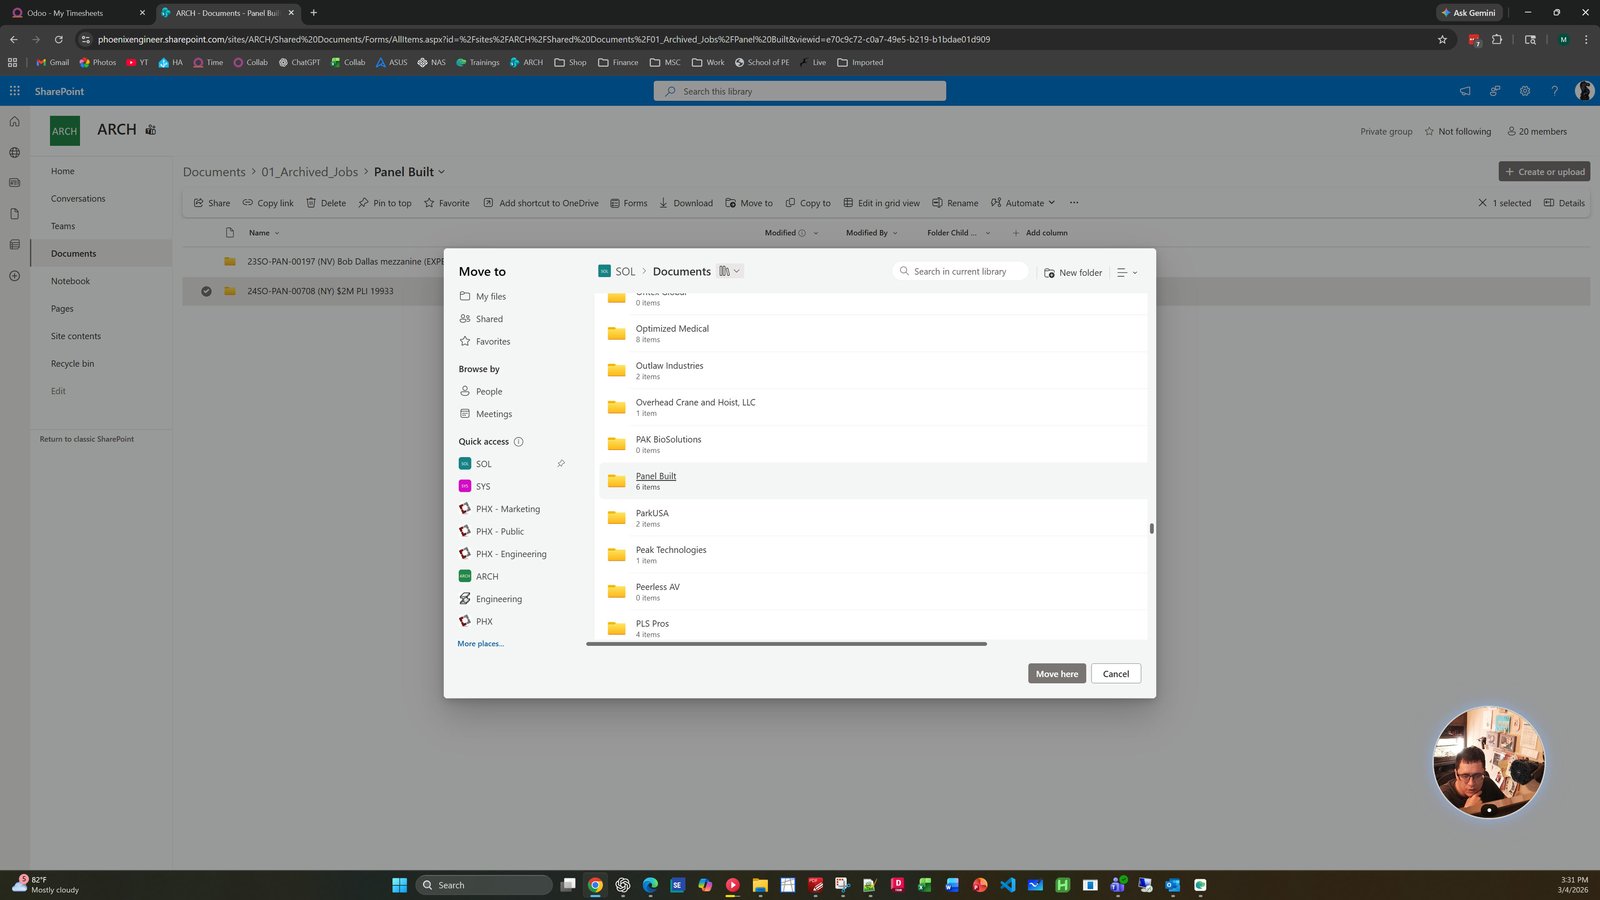
Task: Open the Panel Built breadcrumb dropdown
Action: [x=442, y=172]
